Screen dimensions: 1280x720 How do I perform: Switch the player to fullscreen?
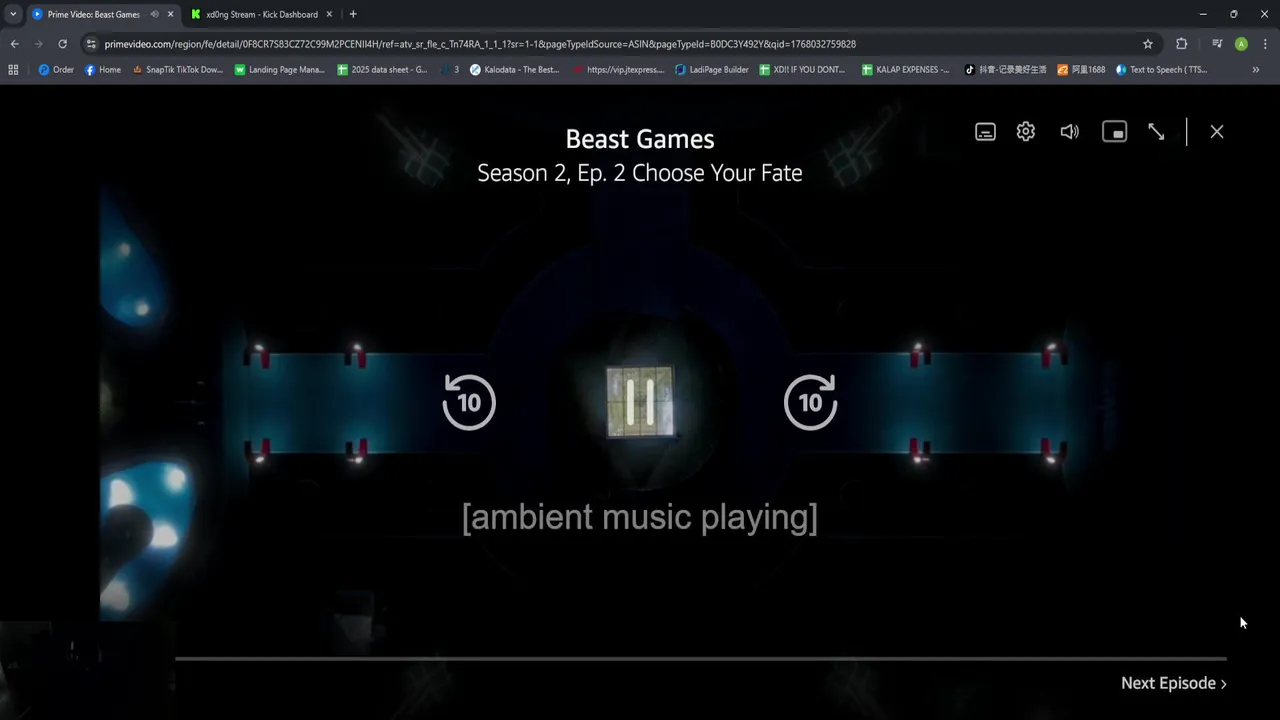pos(1156,132)
